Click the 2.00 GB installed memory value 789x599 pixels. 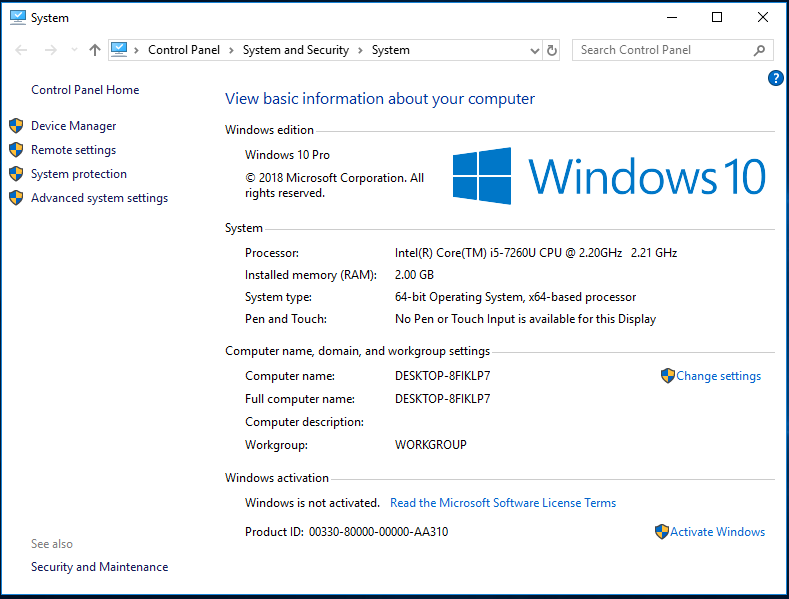(x=414, y=275)
